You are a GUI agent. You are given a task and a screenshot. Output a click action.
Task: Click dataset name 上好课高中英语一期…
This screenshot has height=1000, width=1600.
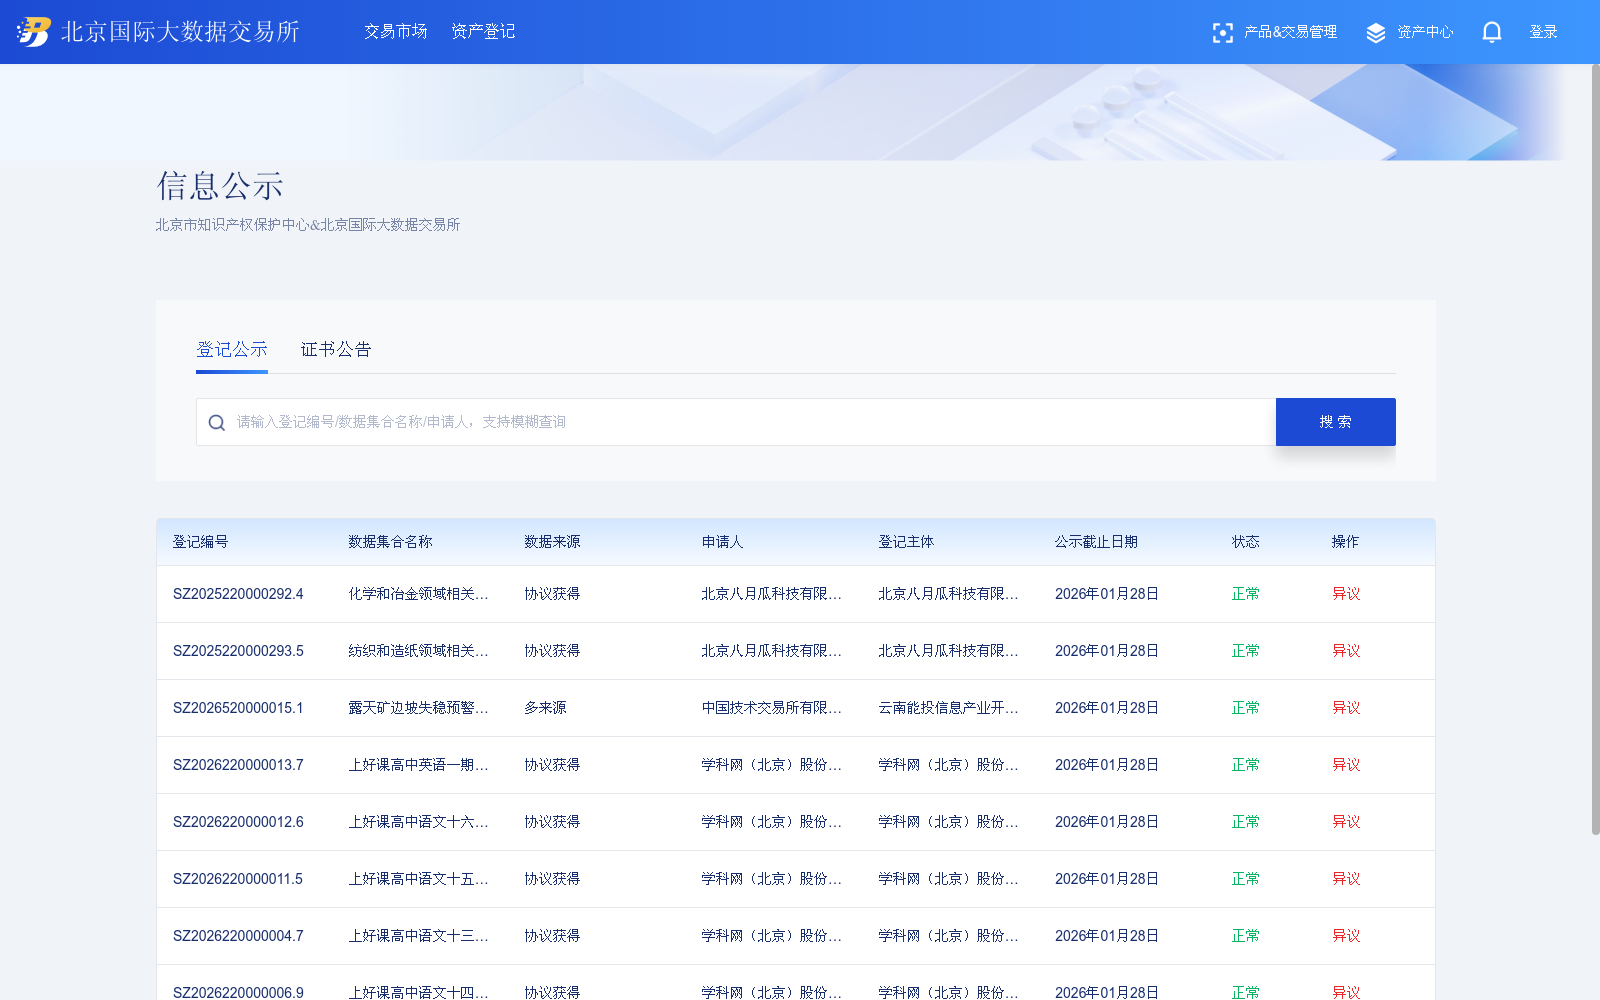[418, 765]
